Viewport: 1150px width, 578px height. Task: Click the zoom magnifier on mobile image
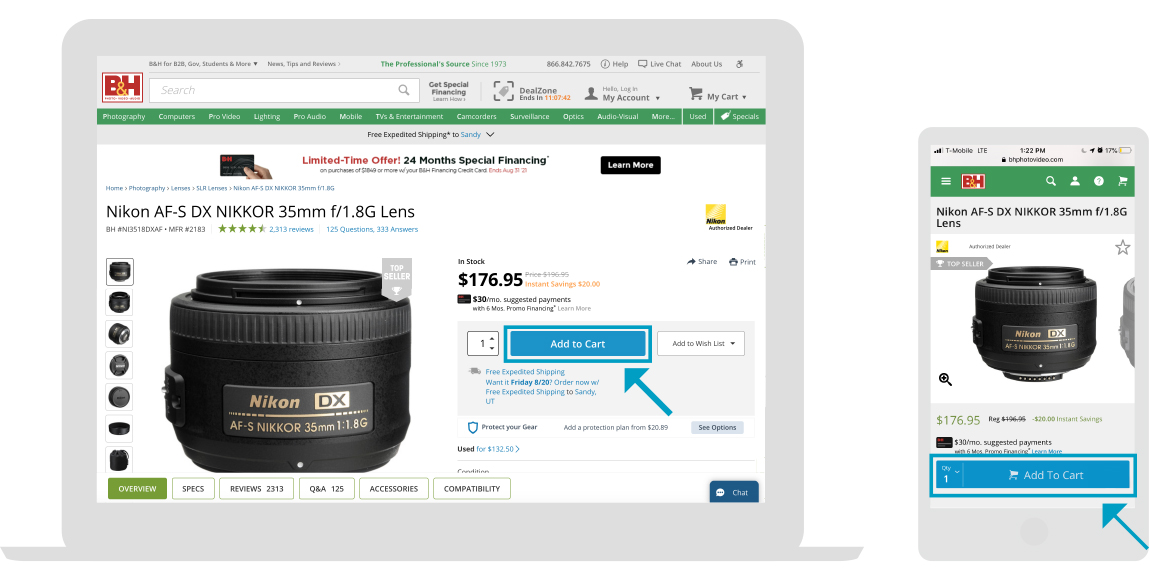coord(945,378)
